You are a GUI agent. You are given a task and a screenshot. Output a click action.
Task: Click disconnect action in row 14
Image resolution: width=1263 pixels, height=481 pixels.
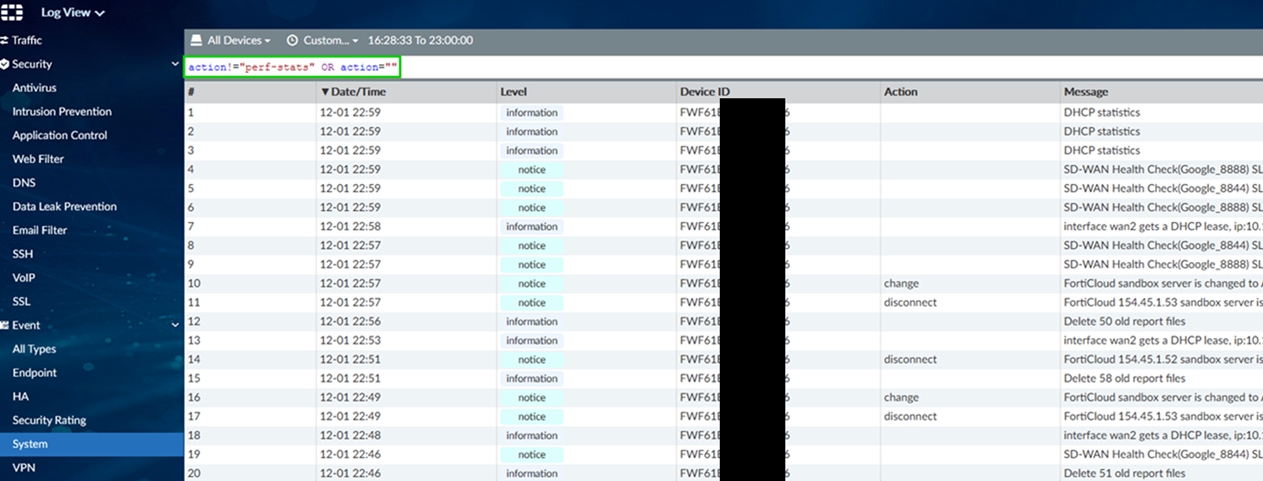[x=910, y=360]
